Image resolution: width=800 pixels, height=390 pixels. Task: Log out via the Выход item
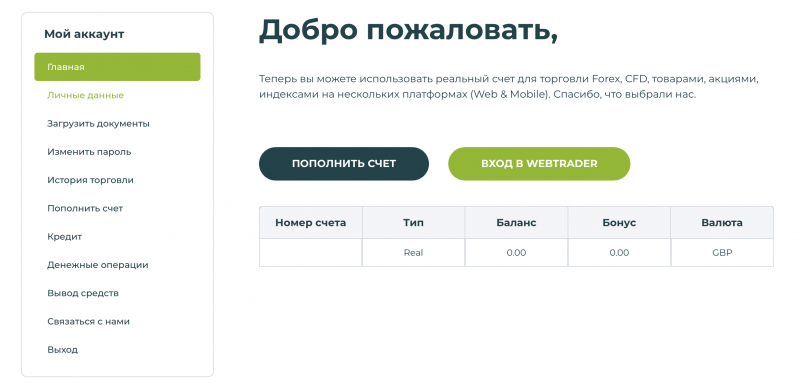(62, 350)
